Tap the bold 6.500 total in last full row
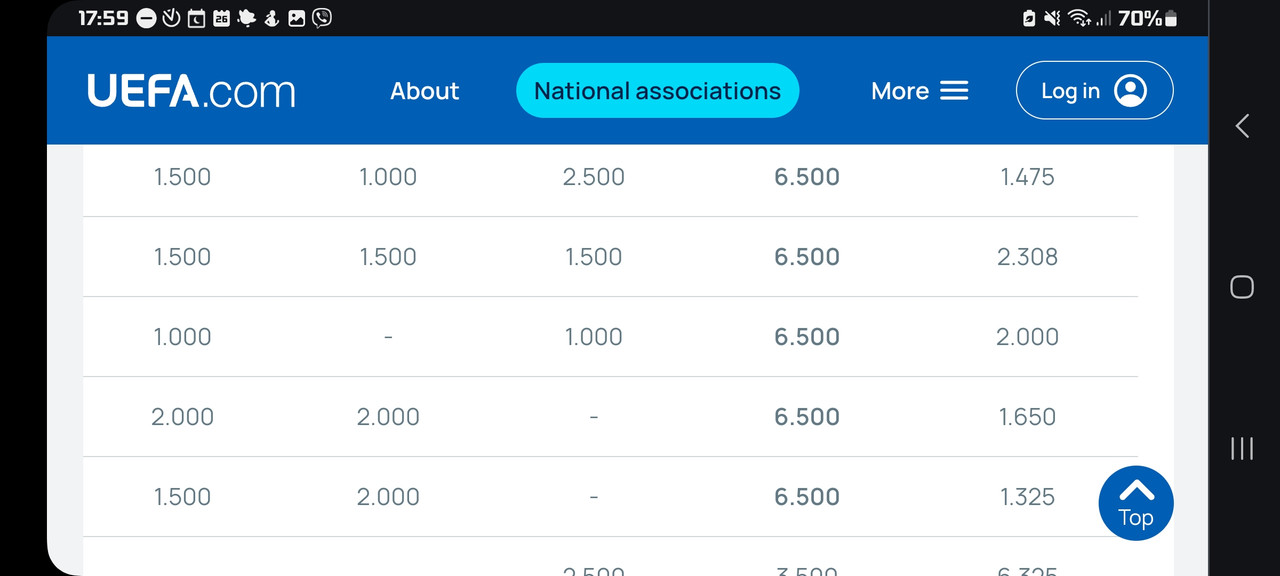Viewport: 1280px width, 576px height. click(807, 497)
